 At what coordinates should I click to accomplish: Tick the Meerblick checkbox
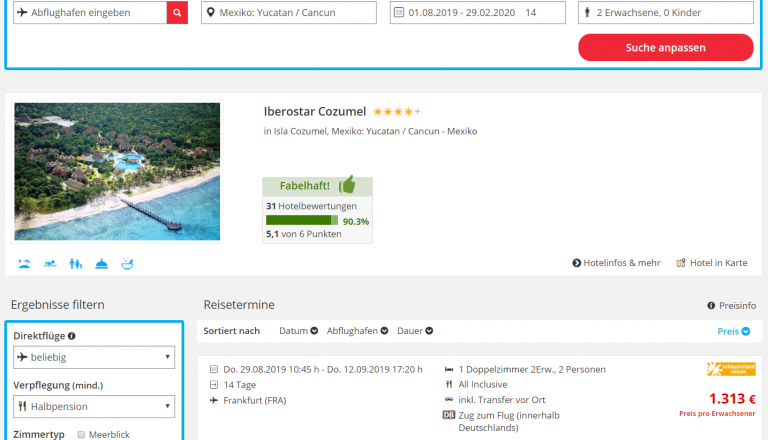pyautogui.click(x=81, y=434)
